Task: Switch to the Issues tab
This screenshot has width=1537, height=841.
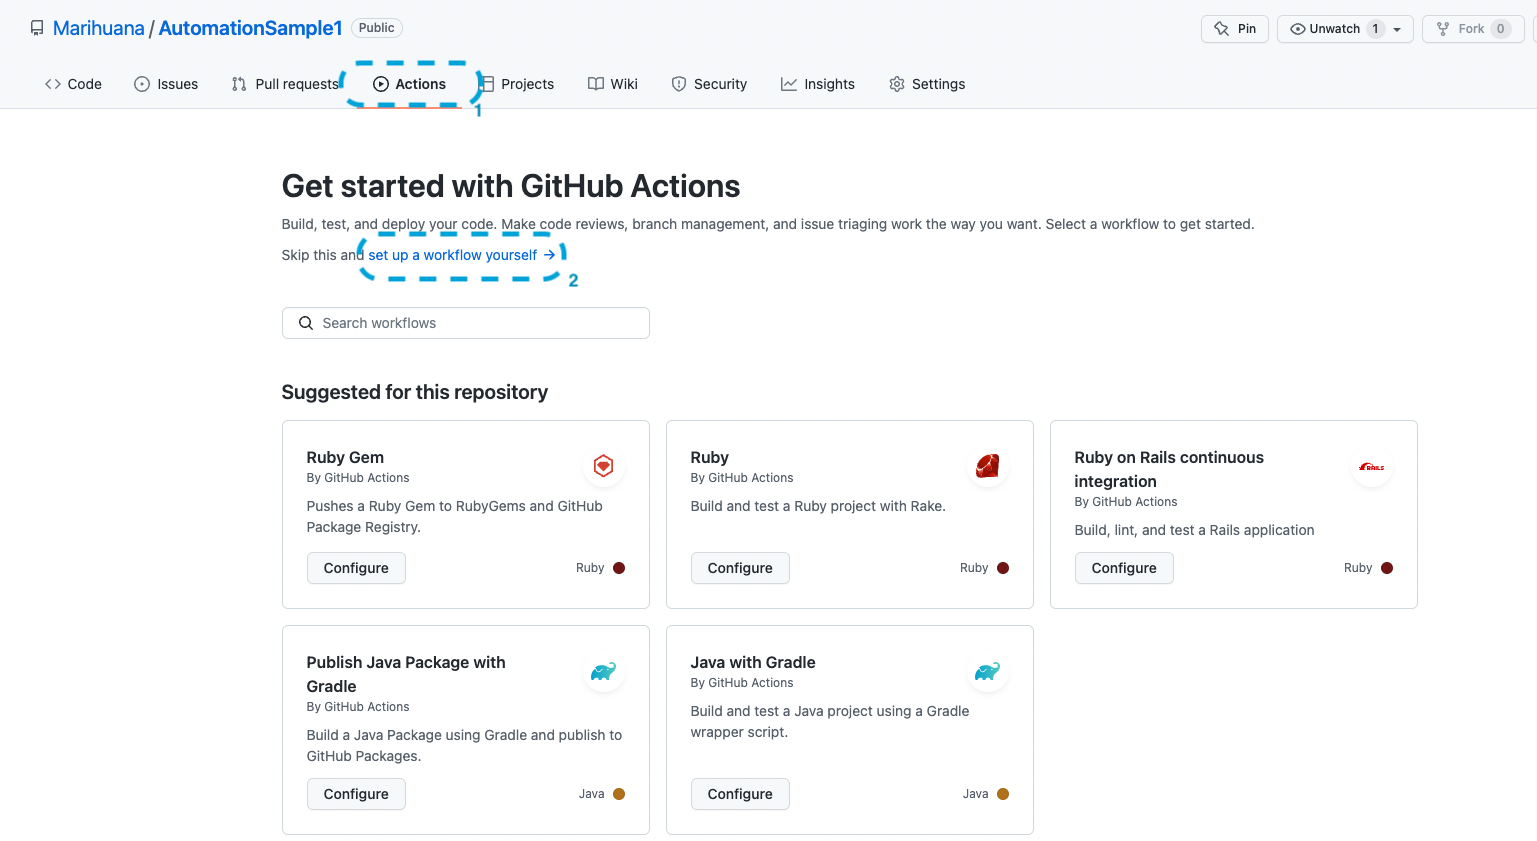Action: (x=166, y=84)
